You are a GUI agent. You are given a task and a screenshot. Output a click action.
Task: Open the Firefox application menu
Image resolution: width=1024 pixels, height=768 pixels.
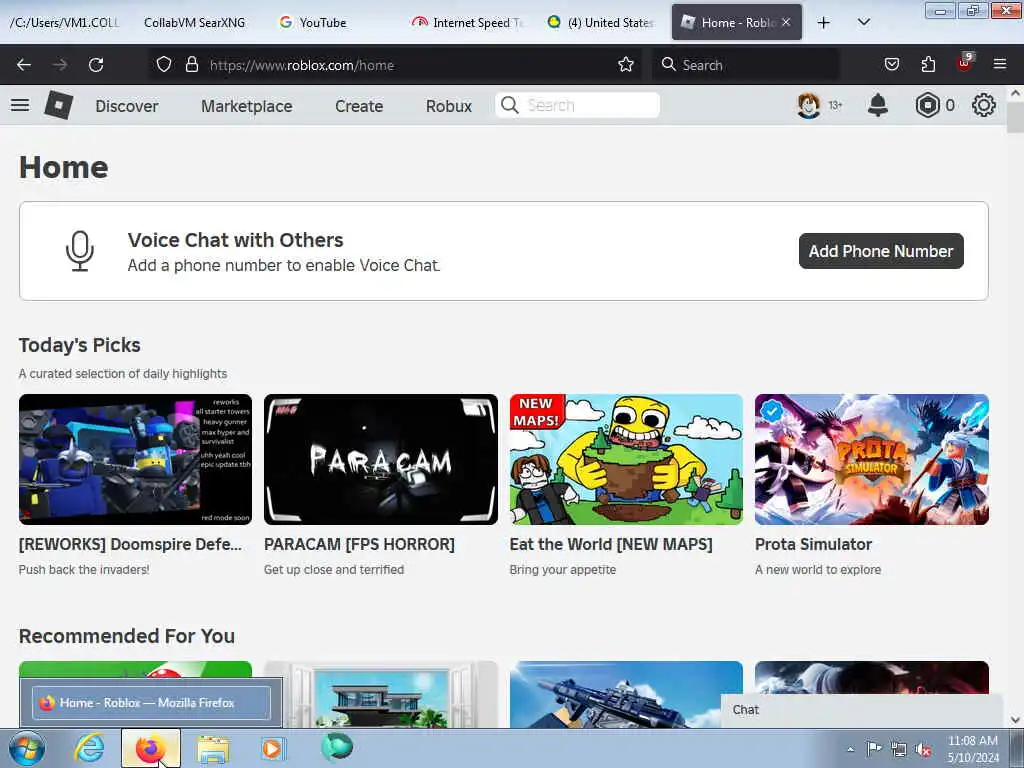click(x=1000, y=65)
